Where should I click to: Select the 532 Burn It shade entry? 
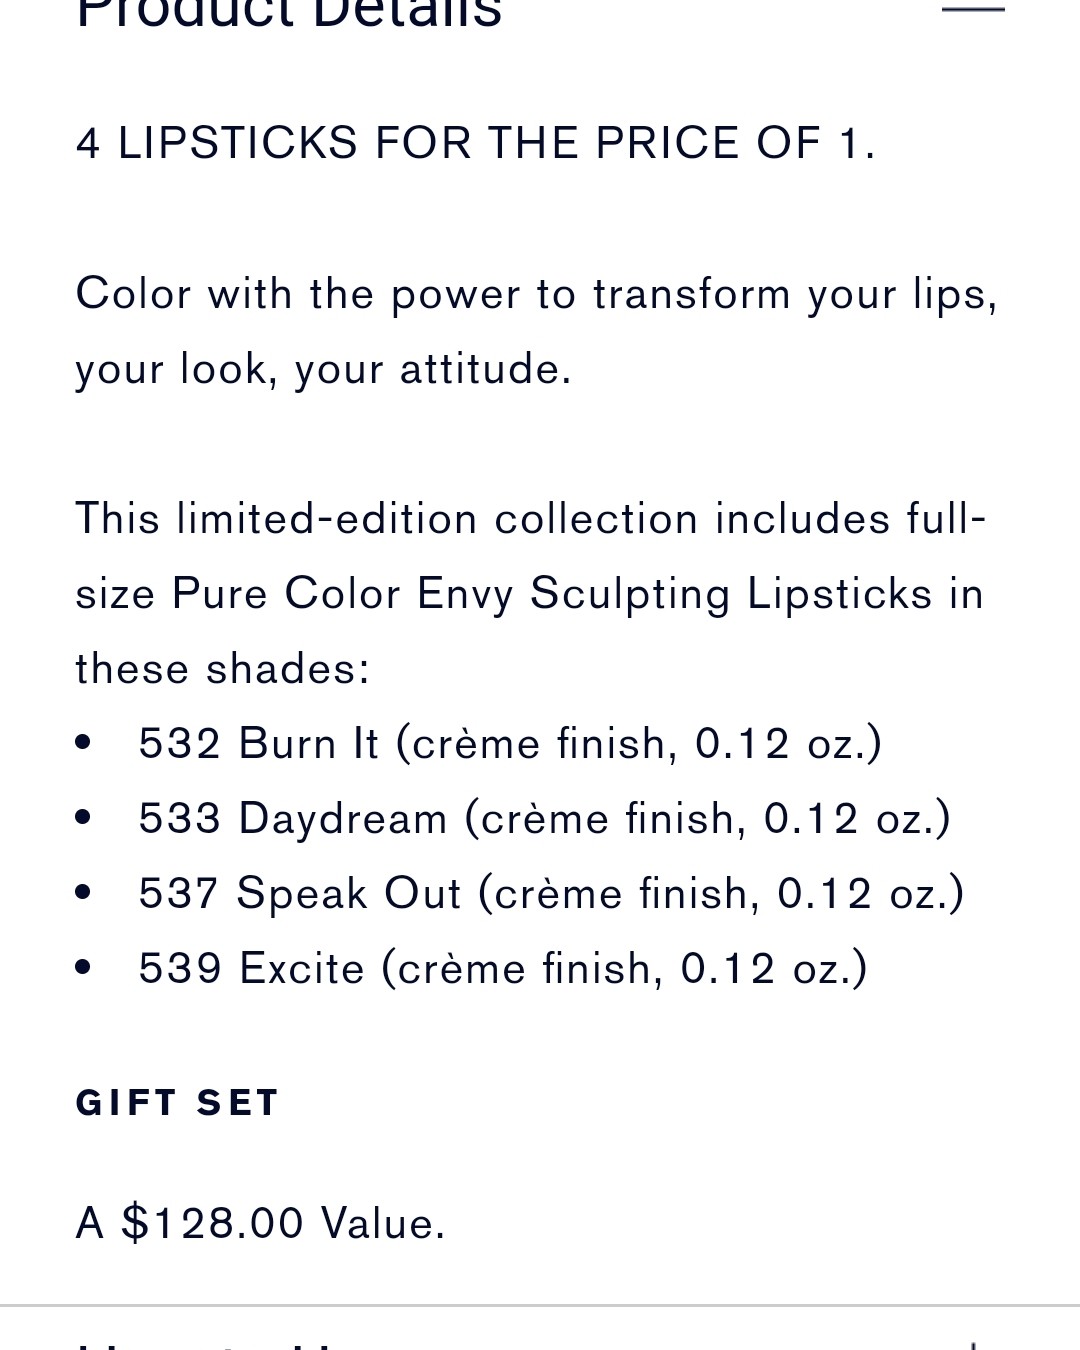pyautogui.click(x=510, y=744)
